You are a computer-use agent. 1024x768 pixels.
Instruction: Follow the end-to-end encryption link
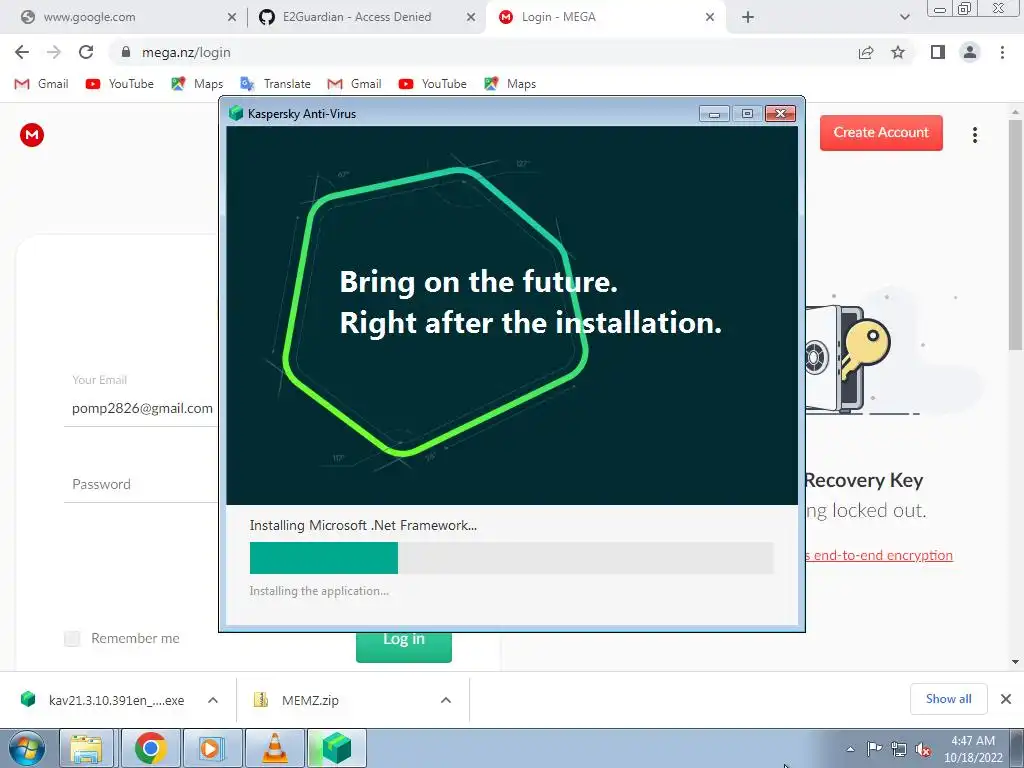[x=878, y=555]
